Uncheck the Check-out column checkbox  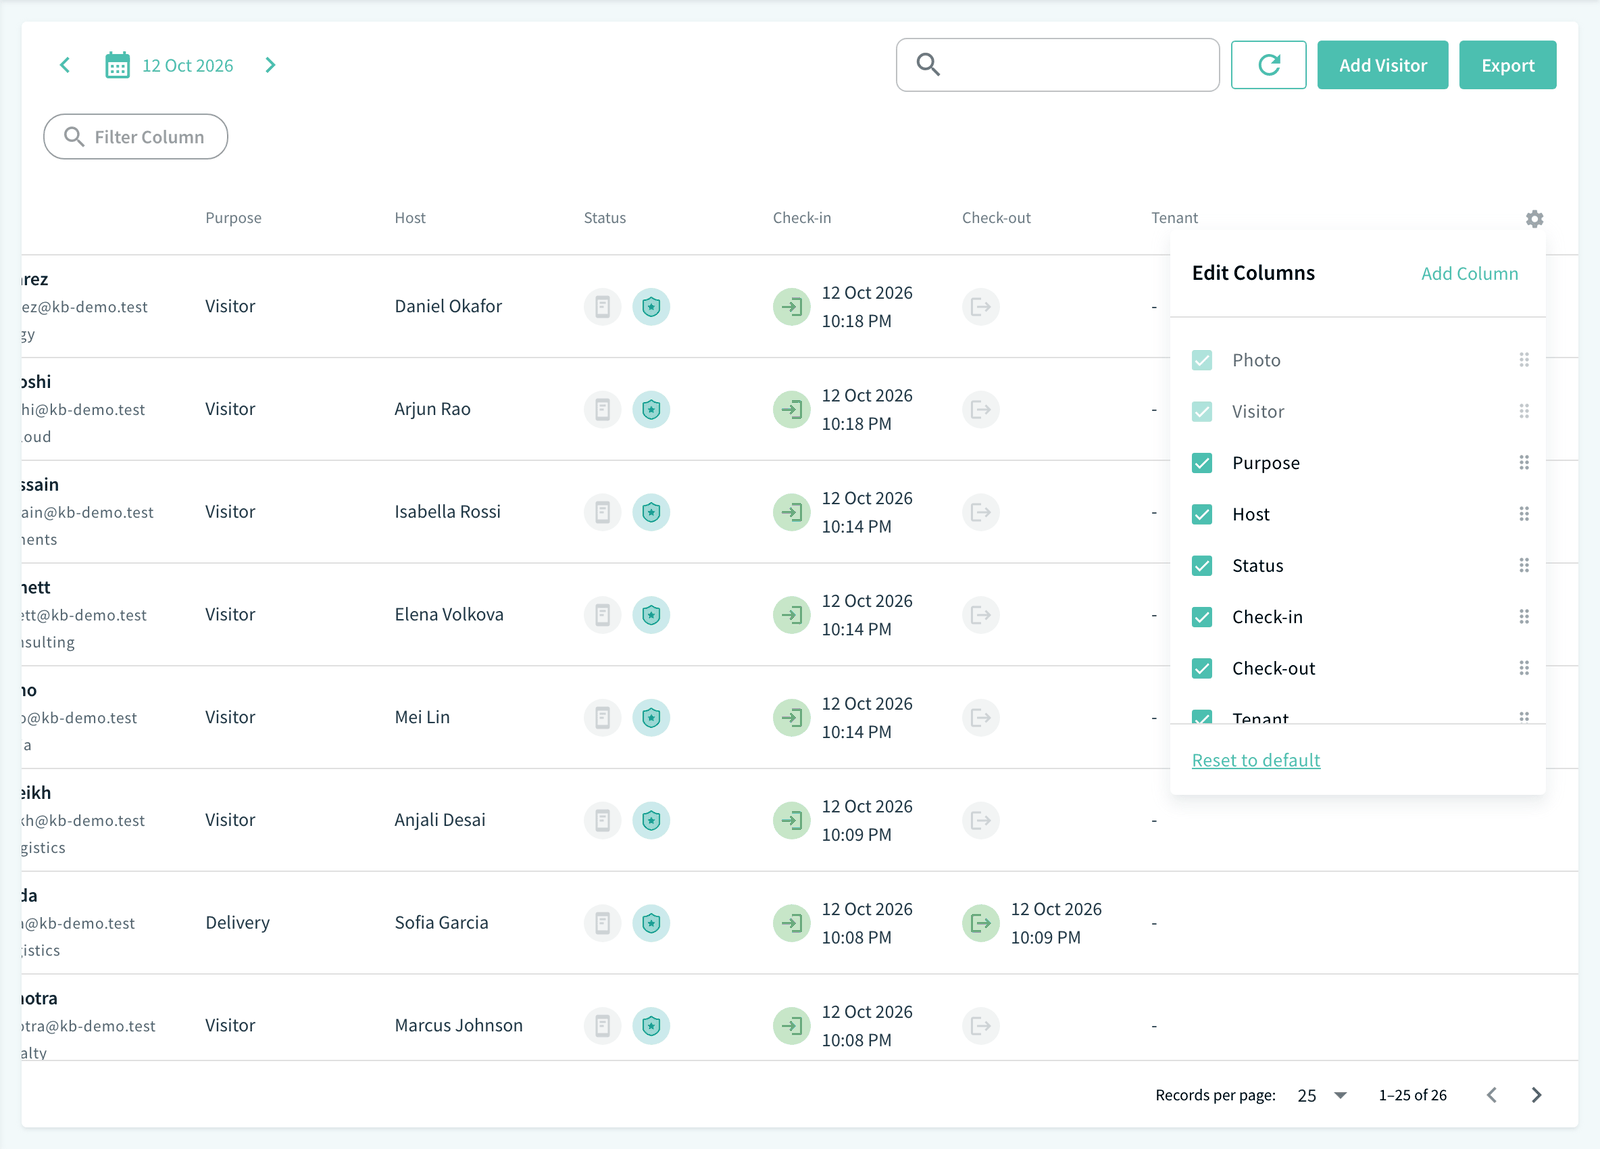[x=1202, y=668]
